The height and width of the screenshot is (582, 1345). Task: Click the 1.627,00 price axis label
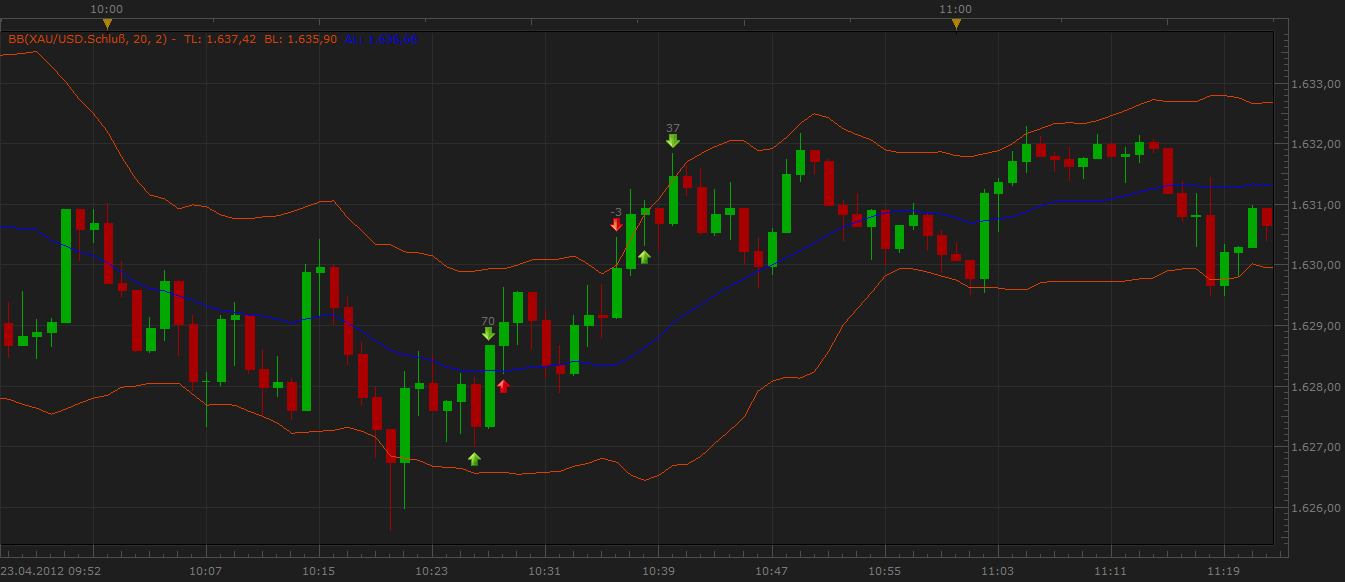(1316, 447)
